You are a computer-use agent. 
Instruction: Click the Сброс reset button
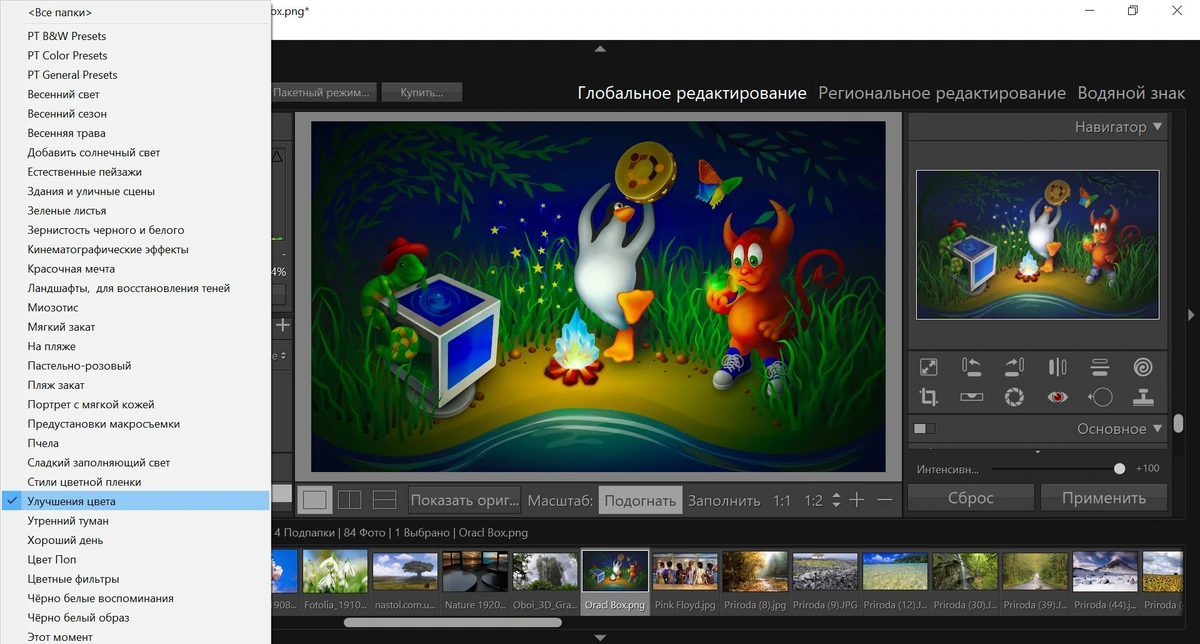(970, 497)
